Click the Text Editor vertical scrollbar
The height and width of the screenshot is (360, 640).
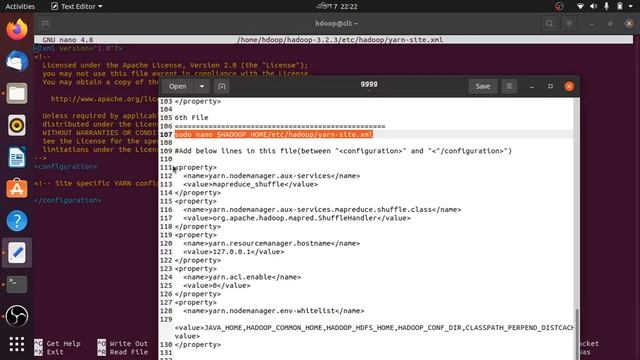576,335
